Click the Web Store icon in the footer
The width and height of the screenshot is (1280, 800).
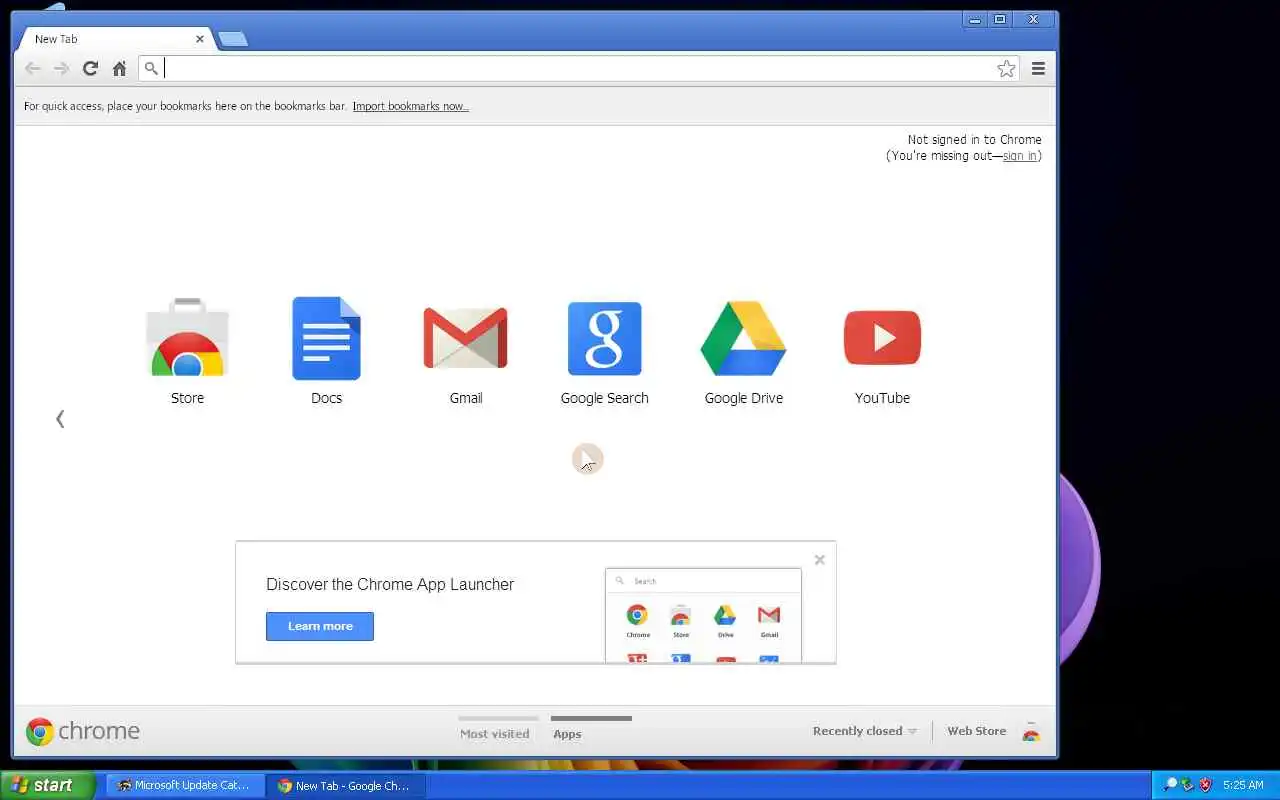tap(1031, 732)
